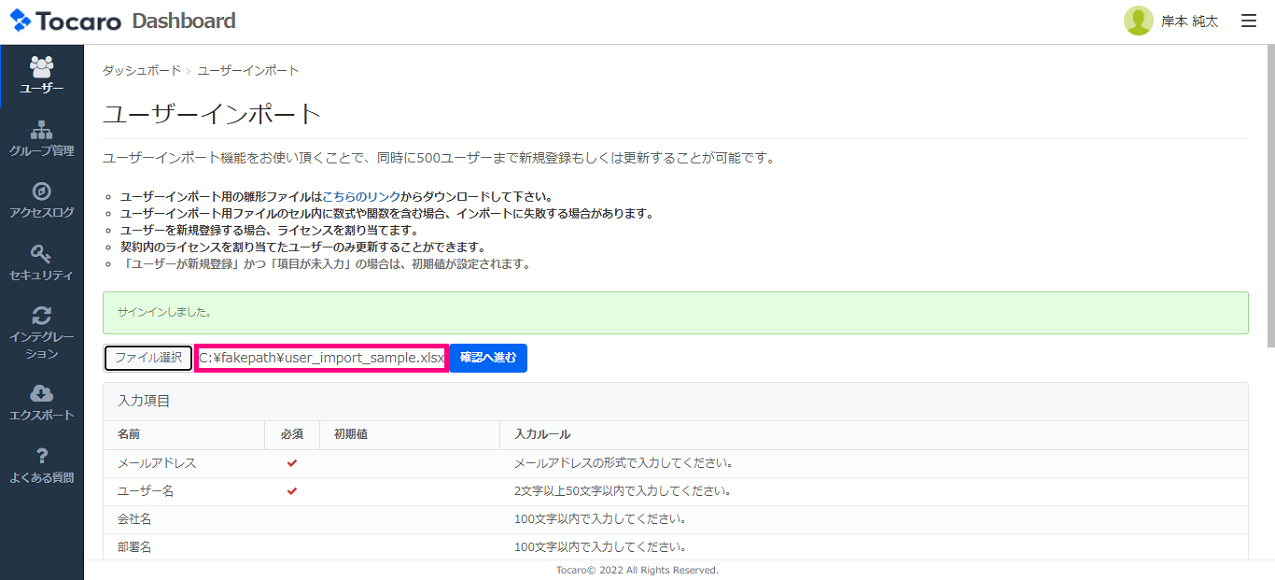Image resolution: width=1275 pixels, height=580 pixels.
Task: Click the Tocaro logo icon
Action: (x=21, y=21)
